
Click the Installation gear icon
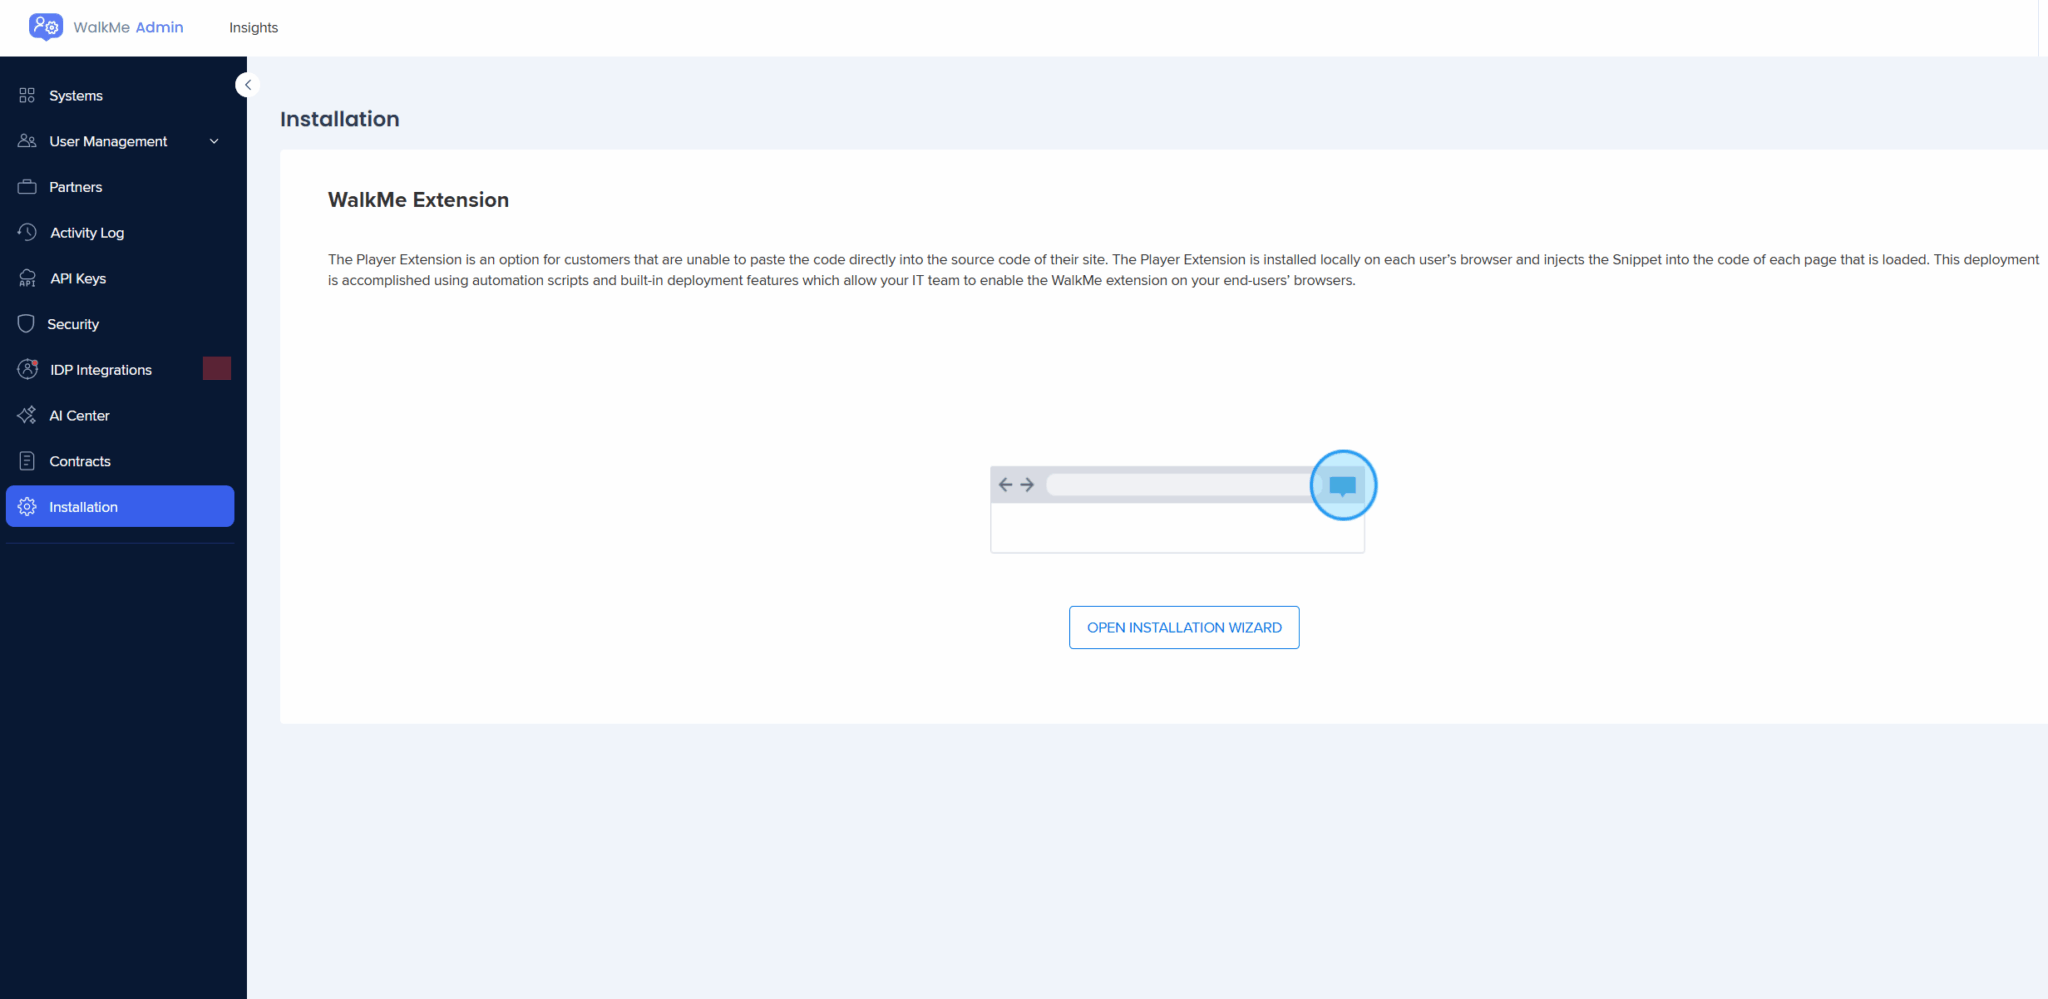(x=28, y=506)
